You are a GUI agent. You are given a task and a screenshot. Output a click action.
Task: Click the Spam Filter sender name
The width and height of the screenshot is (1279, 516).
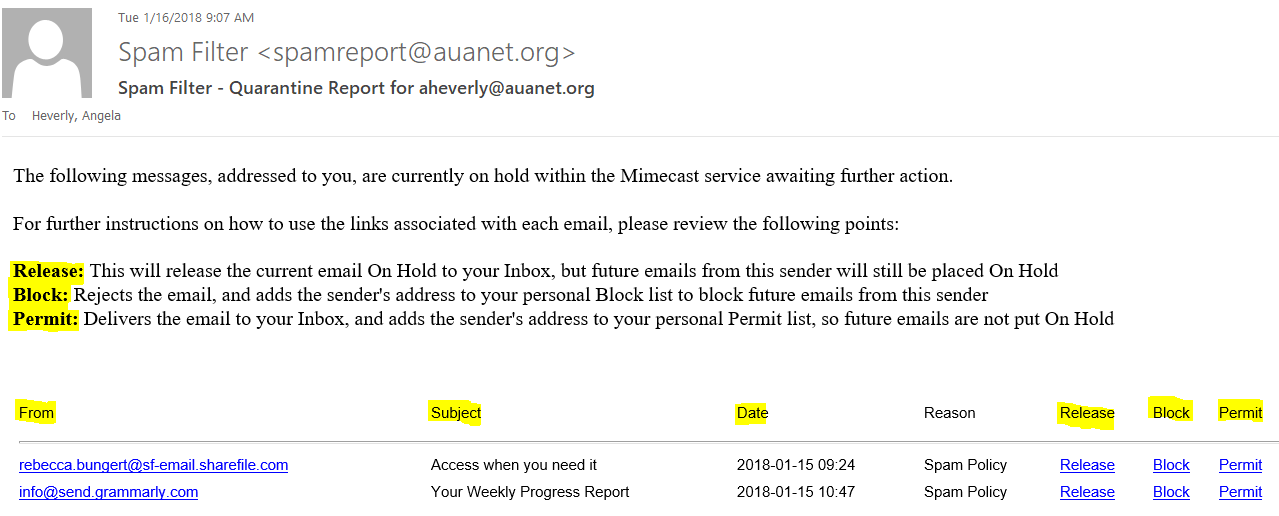pyautogui.click(x=346, y=52)
